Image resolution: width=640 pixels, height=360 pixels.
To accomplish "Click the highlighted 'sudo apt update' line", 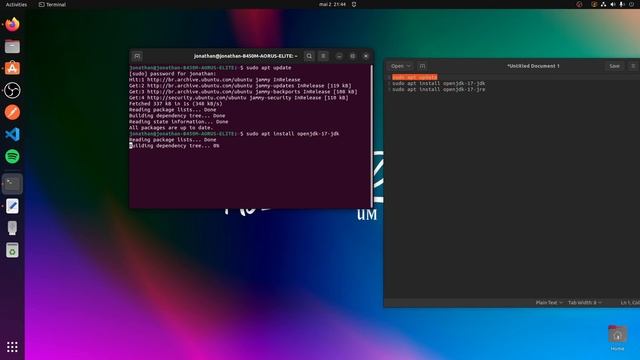I will coord(415,77).
